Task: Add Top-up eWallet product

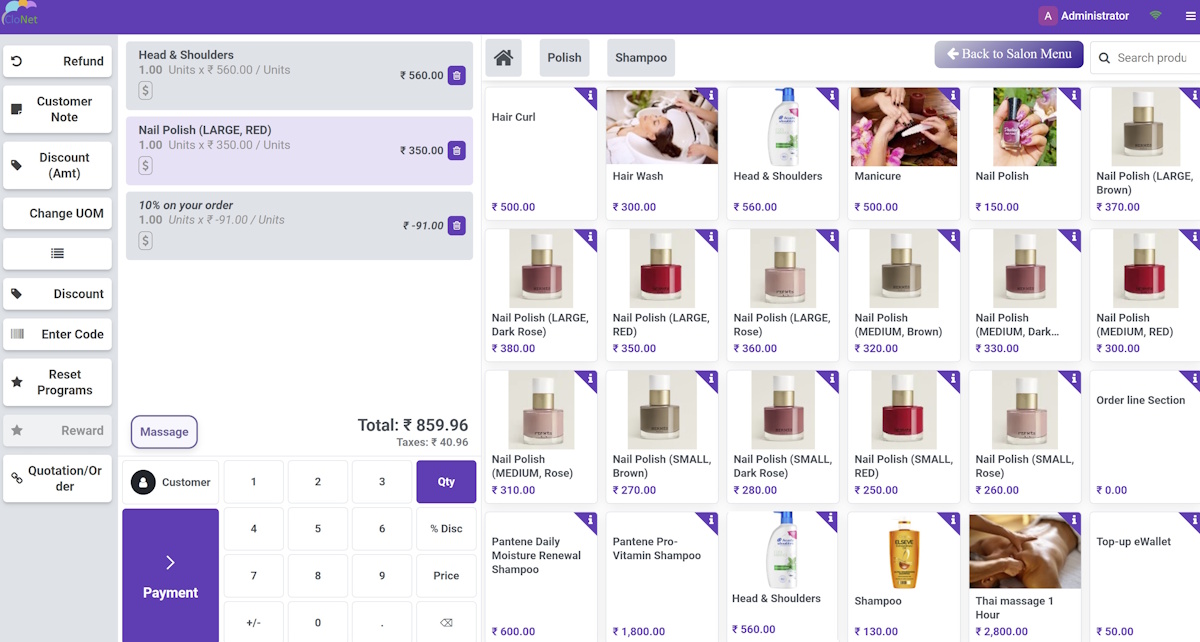Action: click(1145, 577)
